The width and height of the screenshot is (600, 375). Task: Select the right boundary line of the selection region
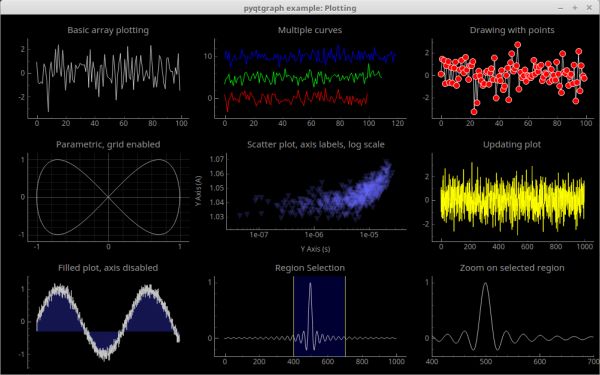coord(345,316)
